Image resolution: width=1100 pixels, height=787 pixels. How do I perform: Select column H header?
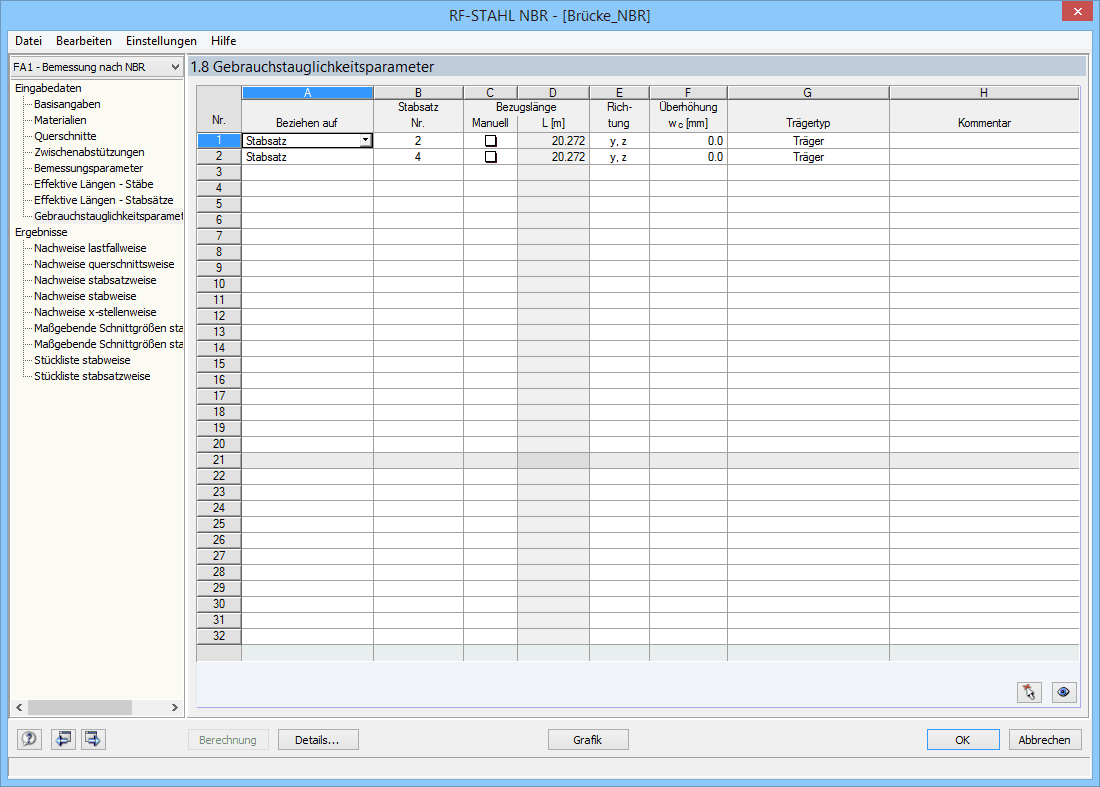pyautogui.click(x=984, y=93)
